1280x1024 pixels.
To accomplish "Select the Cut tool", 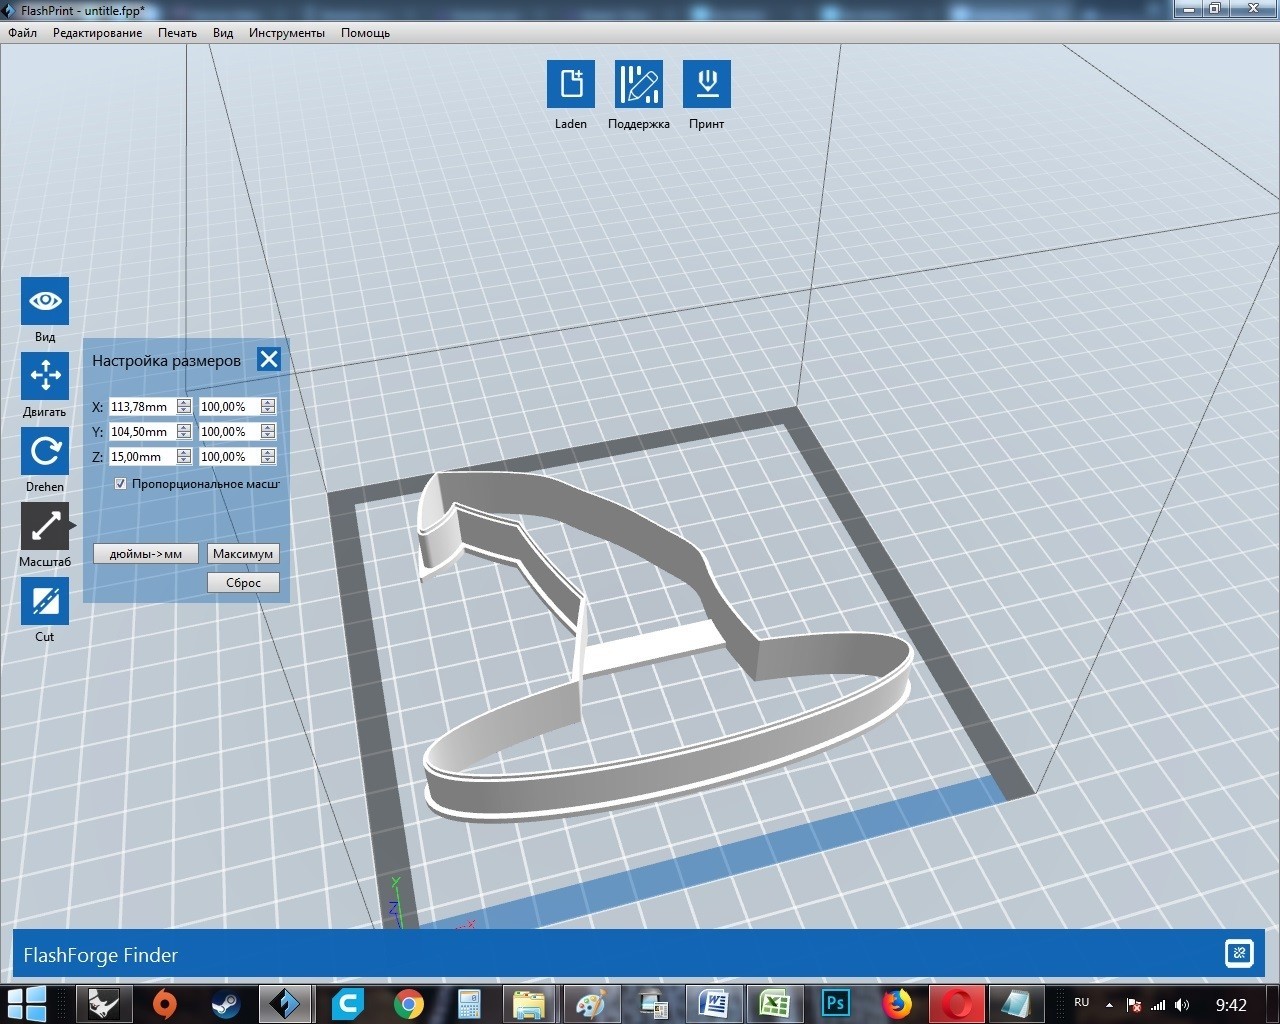I will point(45,602).
